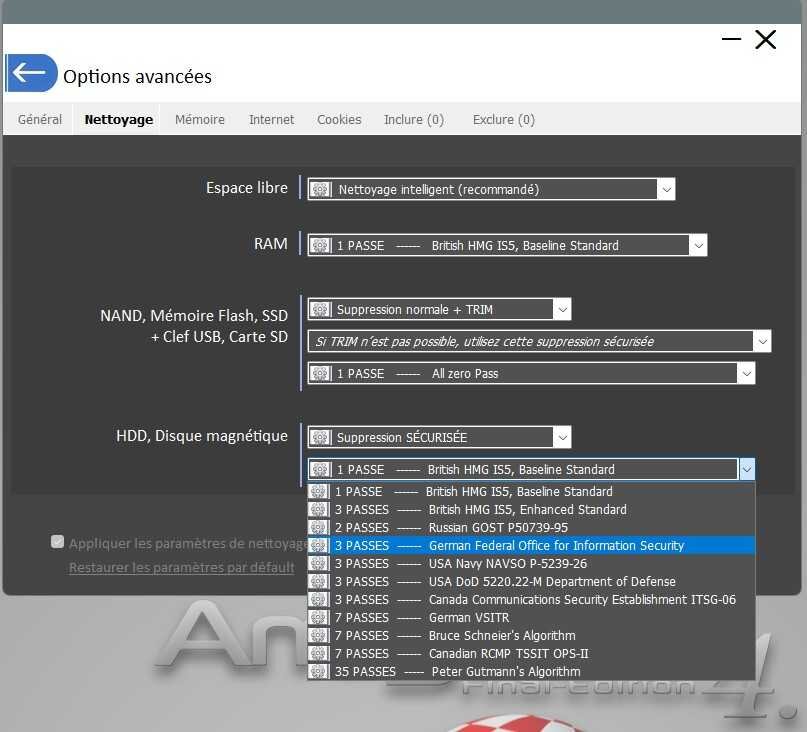Select 1 PASSE British HMG IS5 Baseline Standard option
807x732 pixels.
pyautogui.click(x=531, y=492)
